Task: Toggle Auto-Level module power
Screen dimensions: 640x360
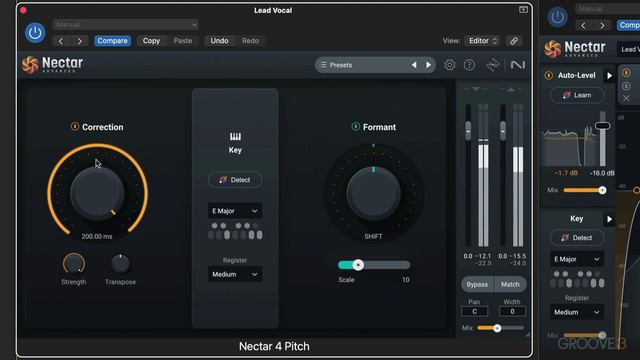Action: tap(549, 76)
